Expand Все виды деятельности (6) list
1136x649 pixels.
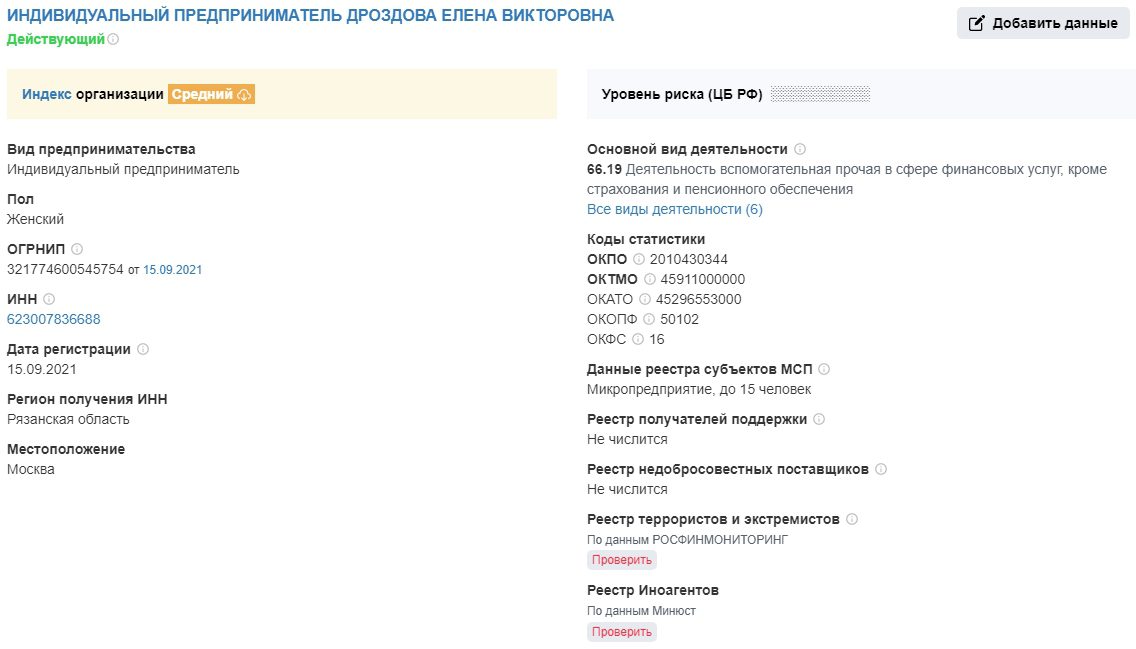tap(674, 209)
